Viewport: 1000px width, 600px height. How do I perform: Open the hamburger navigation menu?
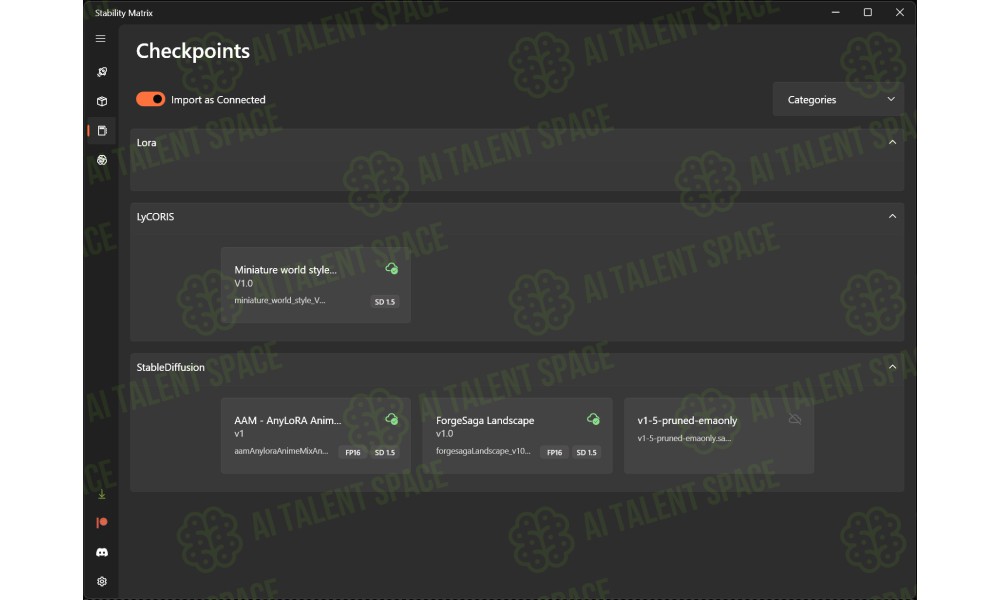(101, 39)
